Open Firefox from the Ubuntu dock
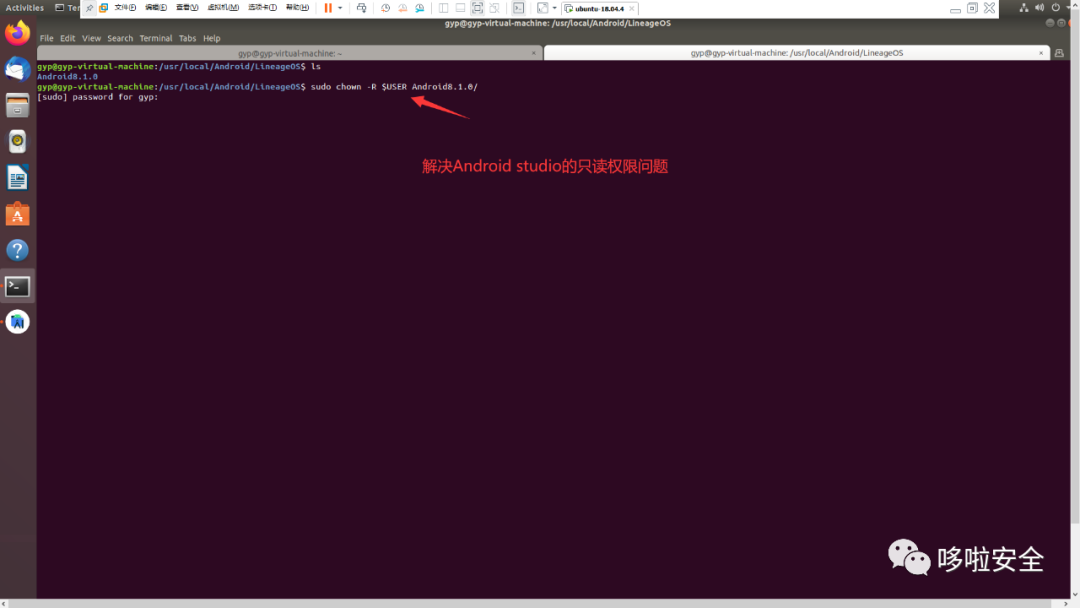The image size is (1080, 608). [17, 33]
